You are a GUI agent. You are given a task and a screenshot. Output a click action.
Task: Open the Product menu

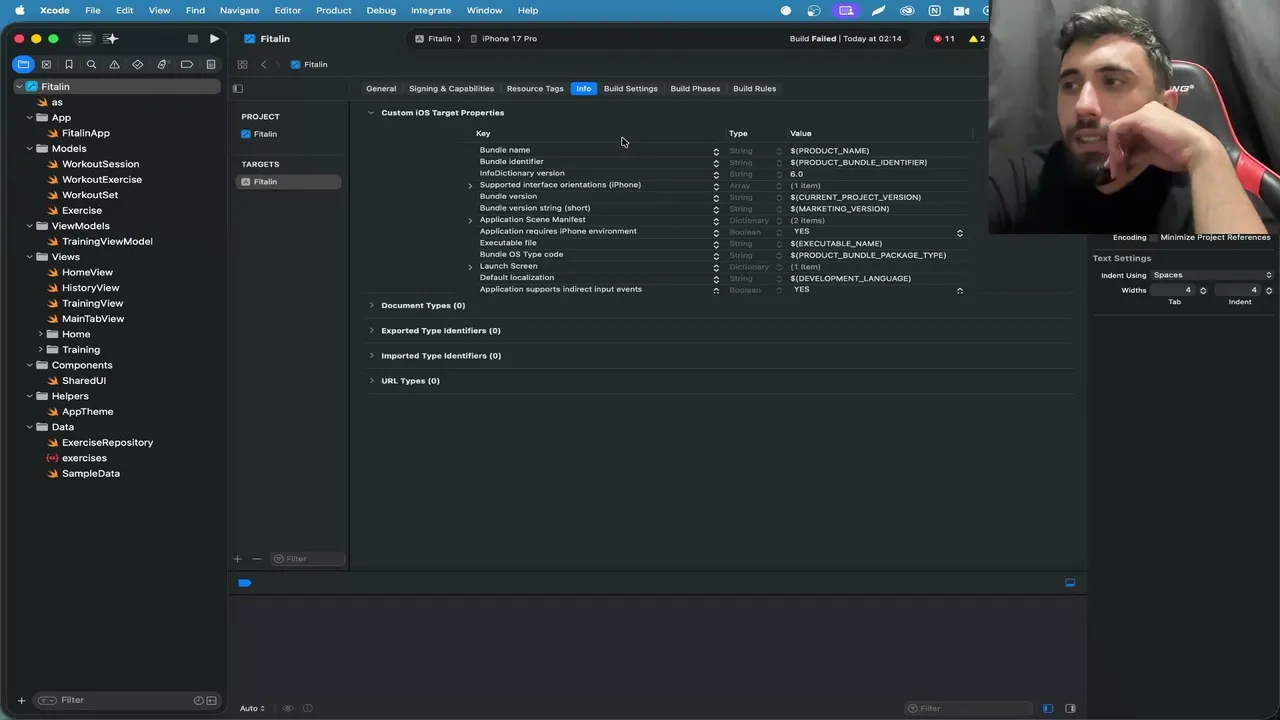333,10
